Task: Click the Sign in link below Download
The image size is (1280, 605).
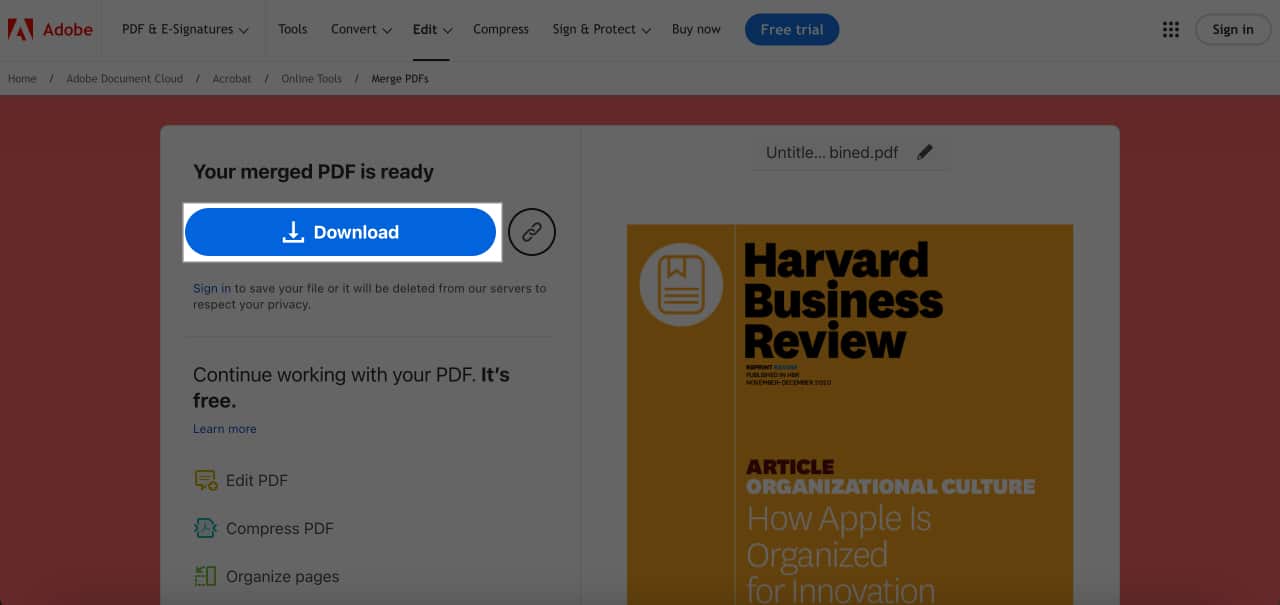Action: (212, 288)
